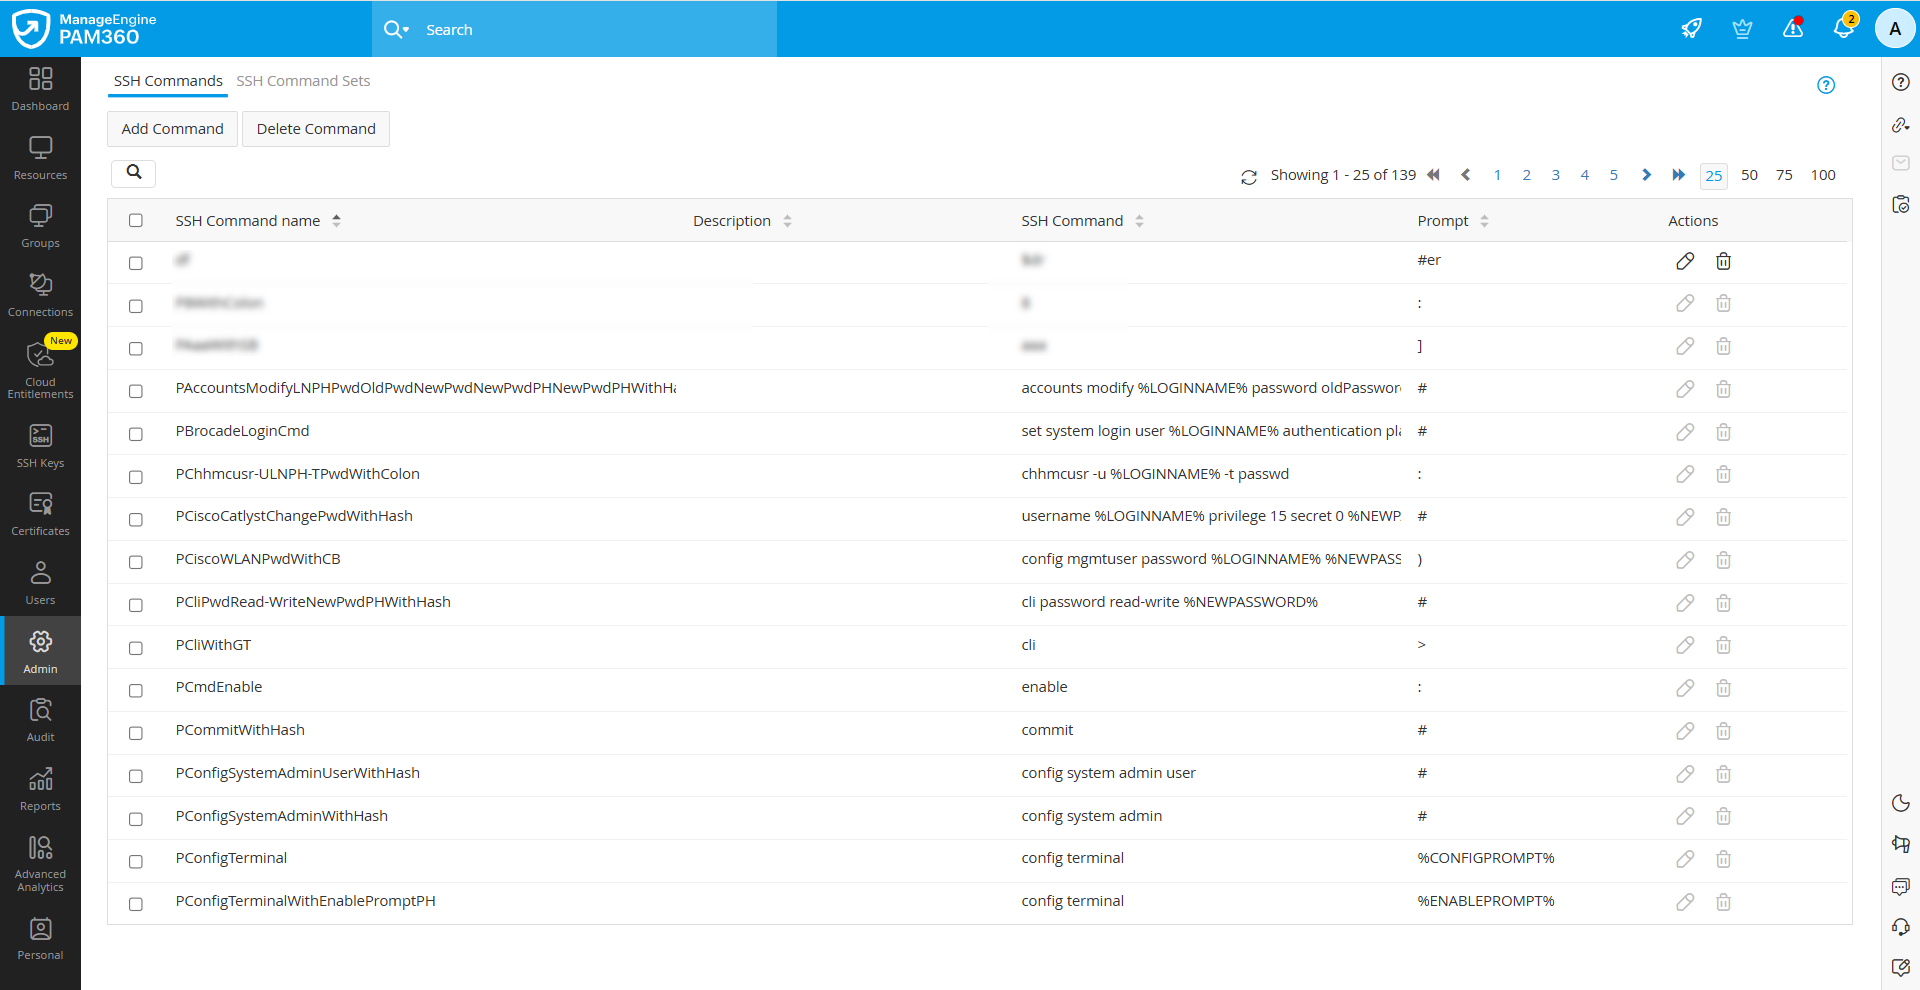1920x990 pixels.
Task: Toggle the select-all header checkbox
Action: coord(136,221)
